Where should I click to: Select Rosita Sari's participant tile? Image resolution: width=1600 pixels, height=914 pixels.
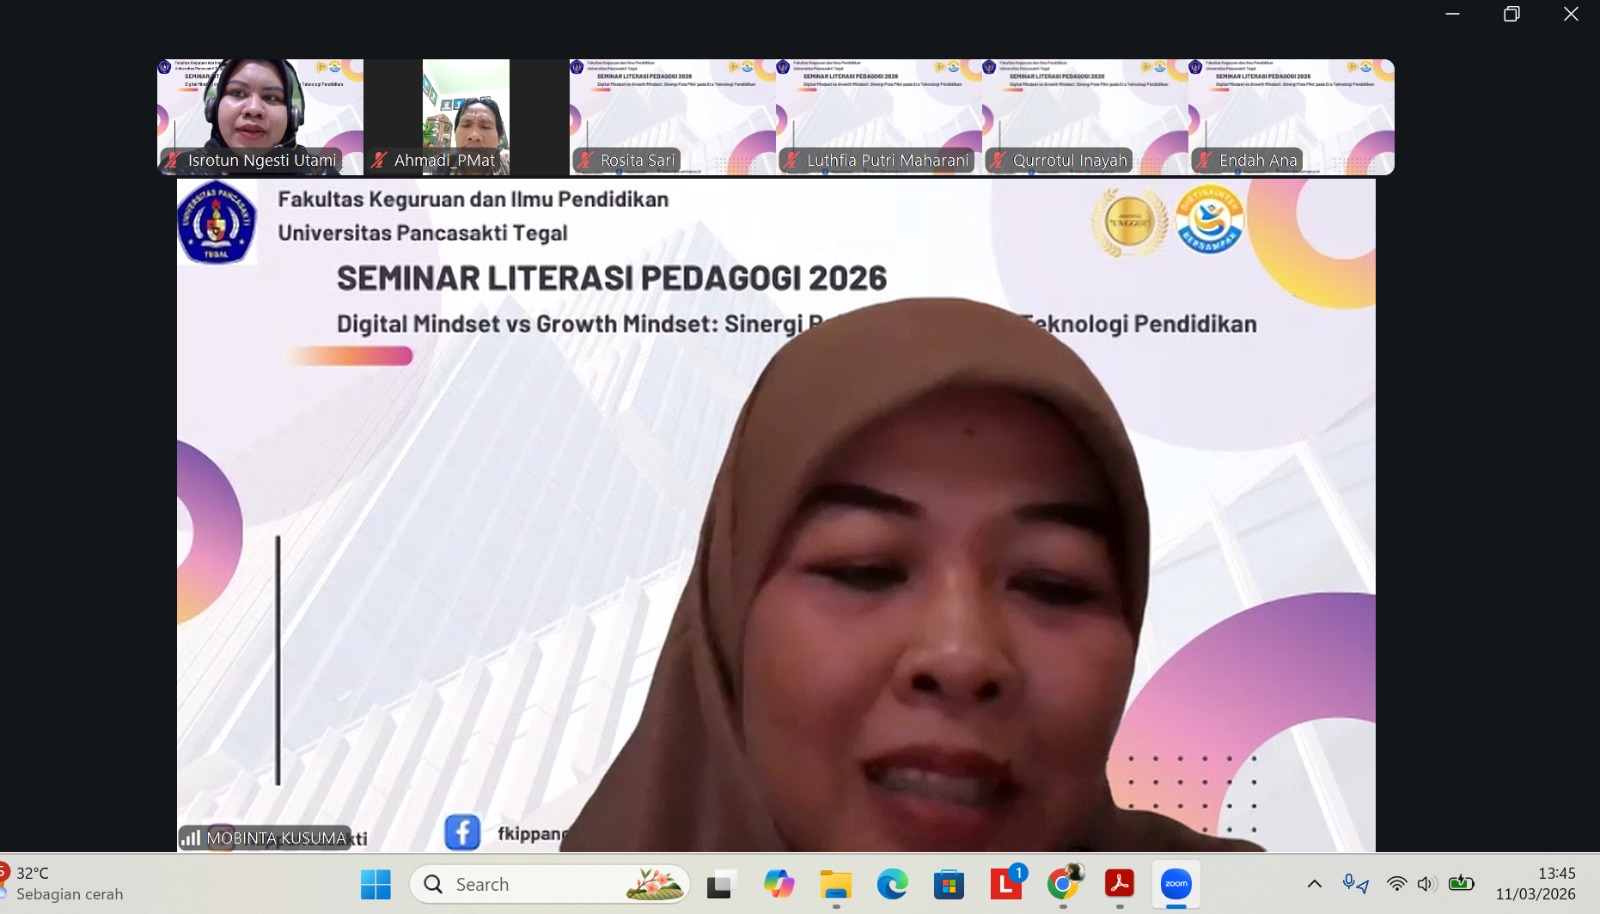[x=672, y=115]
